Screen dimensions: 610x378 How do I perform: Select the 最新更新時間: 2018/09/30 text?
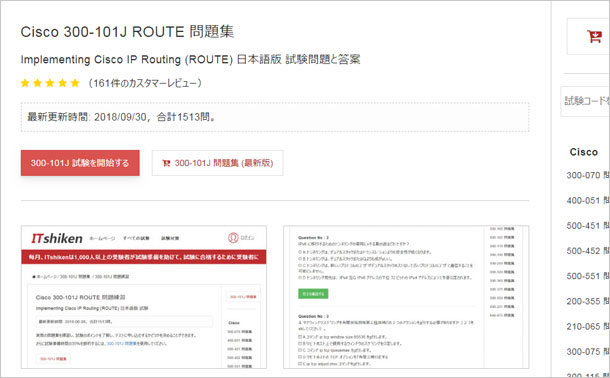[x=88, y=117]
